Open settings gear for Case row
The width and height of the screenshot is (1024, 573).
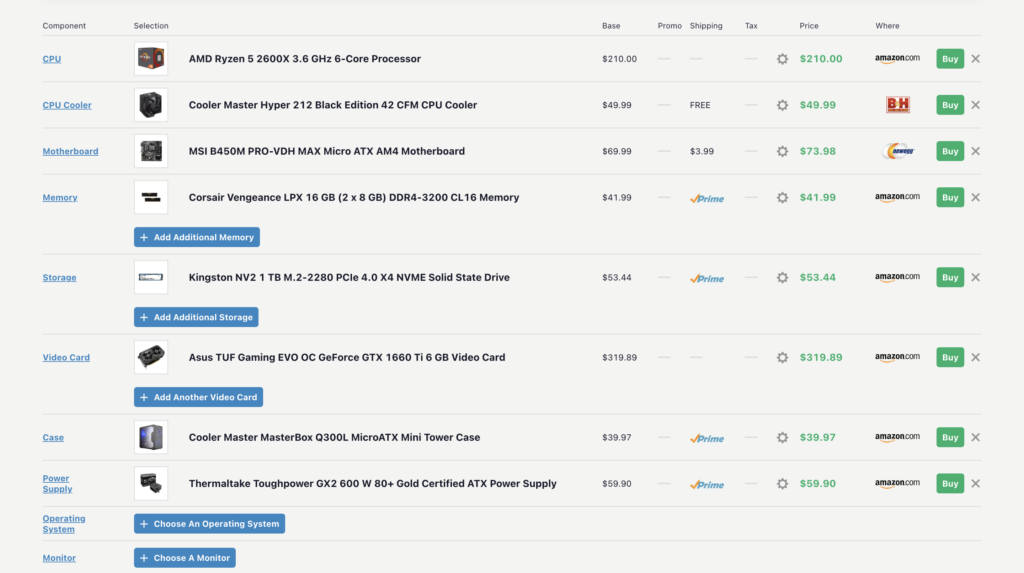point(782,438)
